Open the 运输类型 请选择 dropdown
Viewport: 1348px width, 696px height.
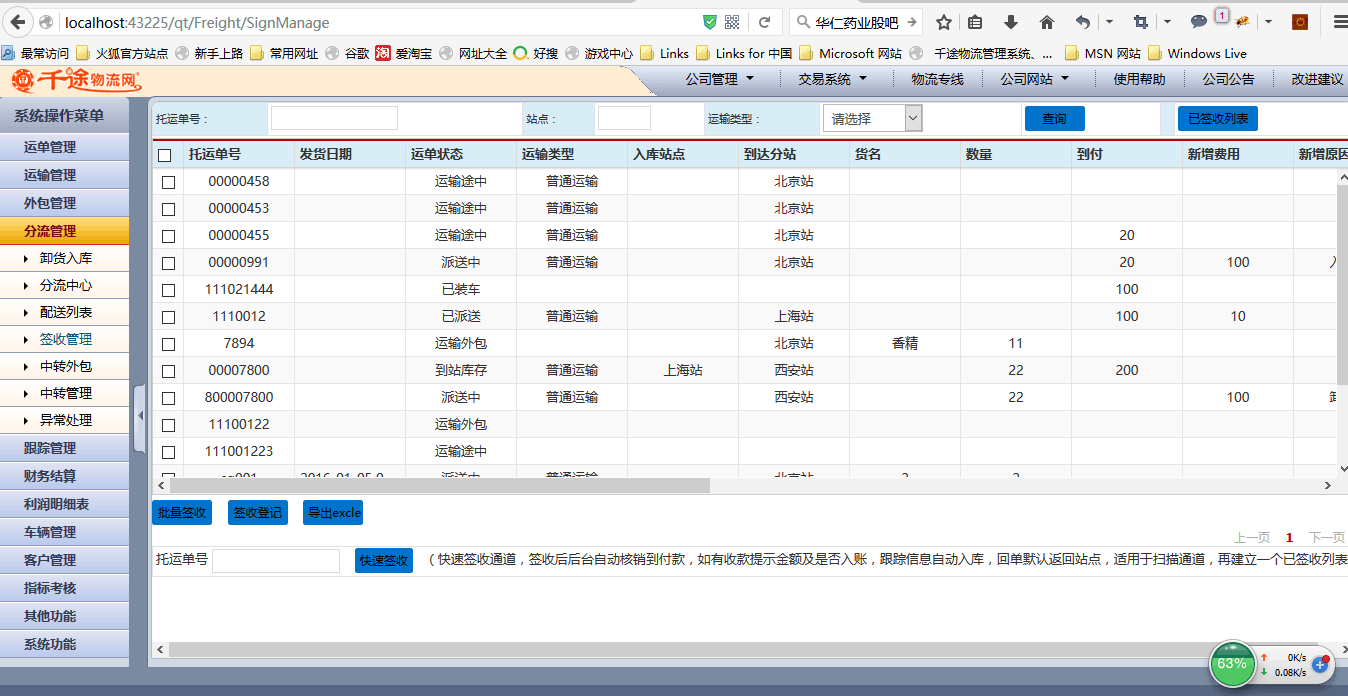872,118
